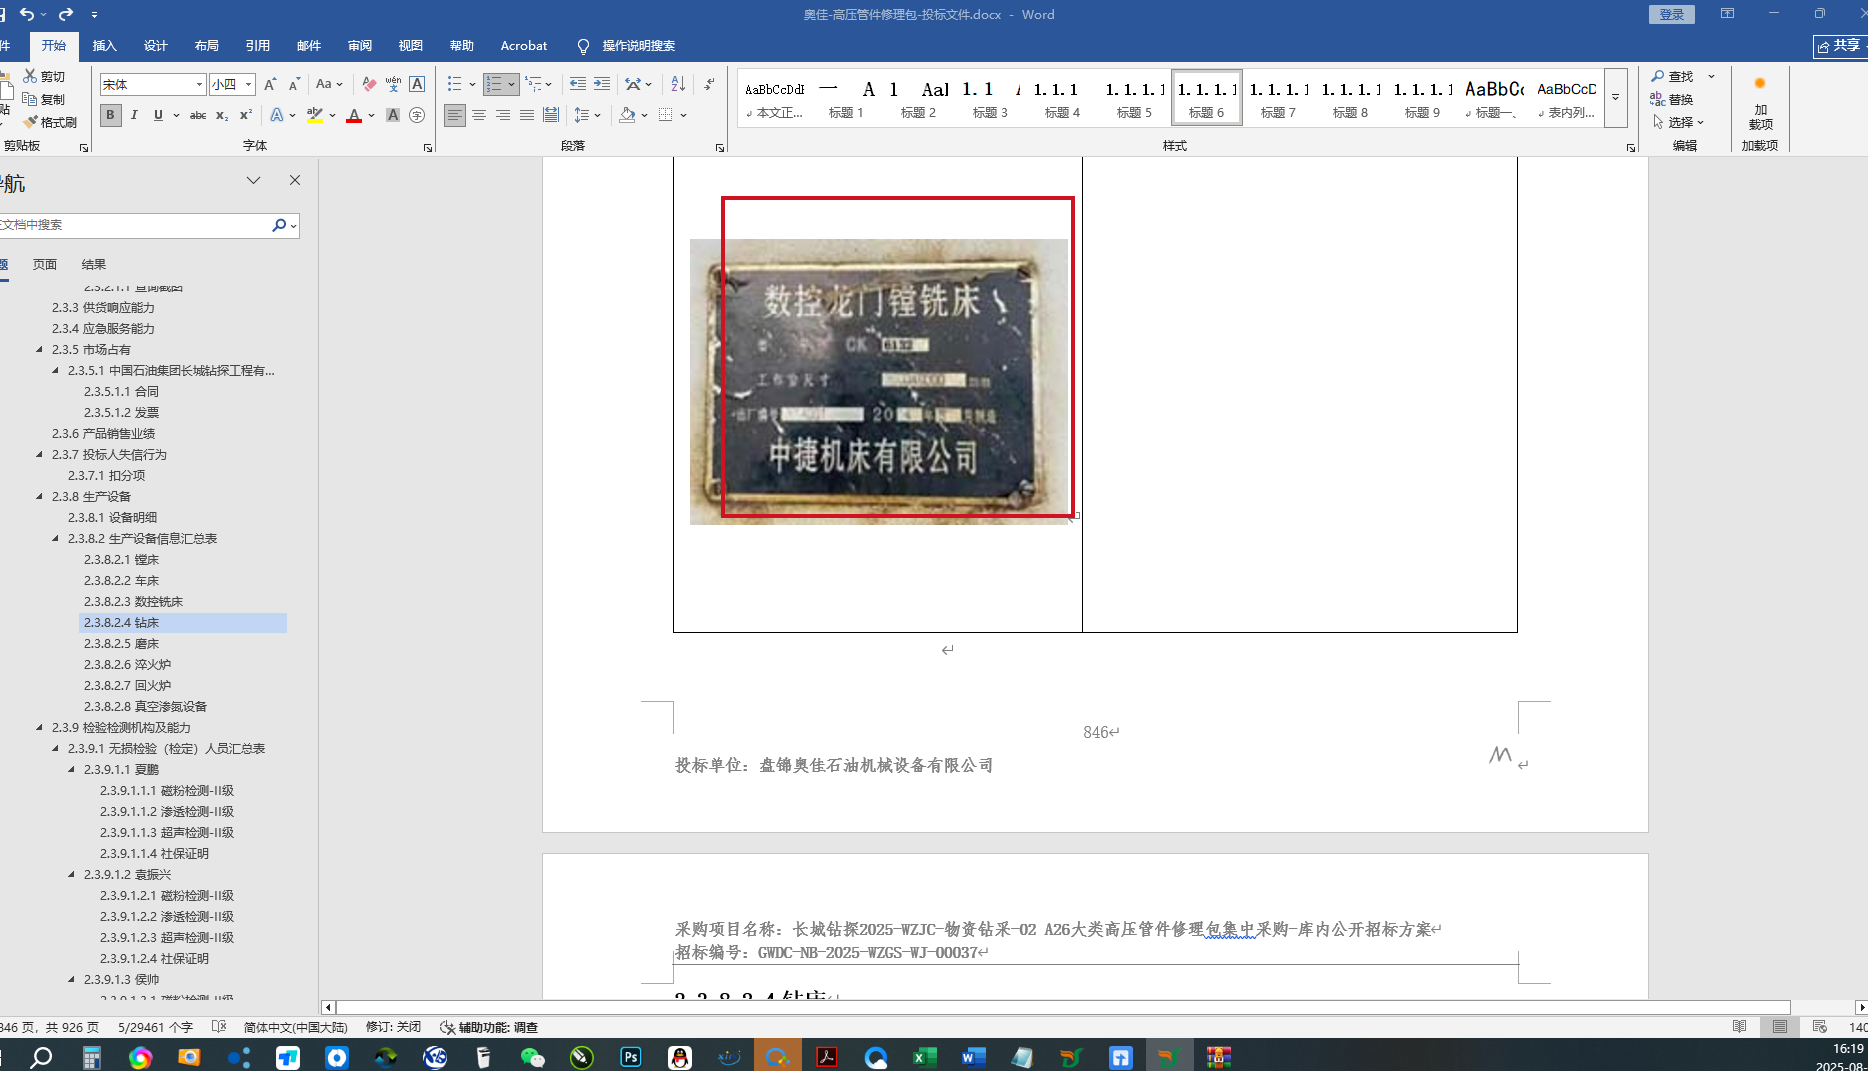
Task: Click the 共享 share button
Action: tap(1840, 46)
